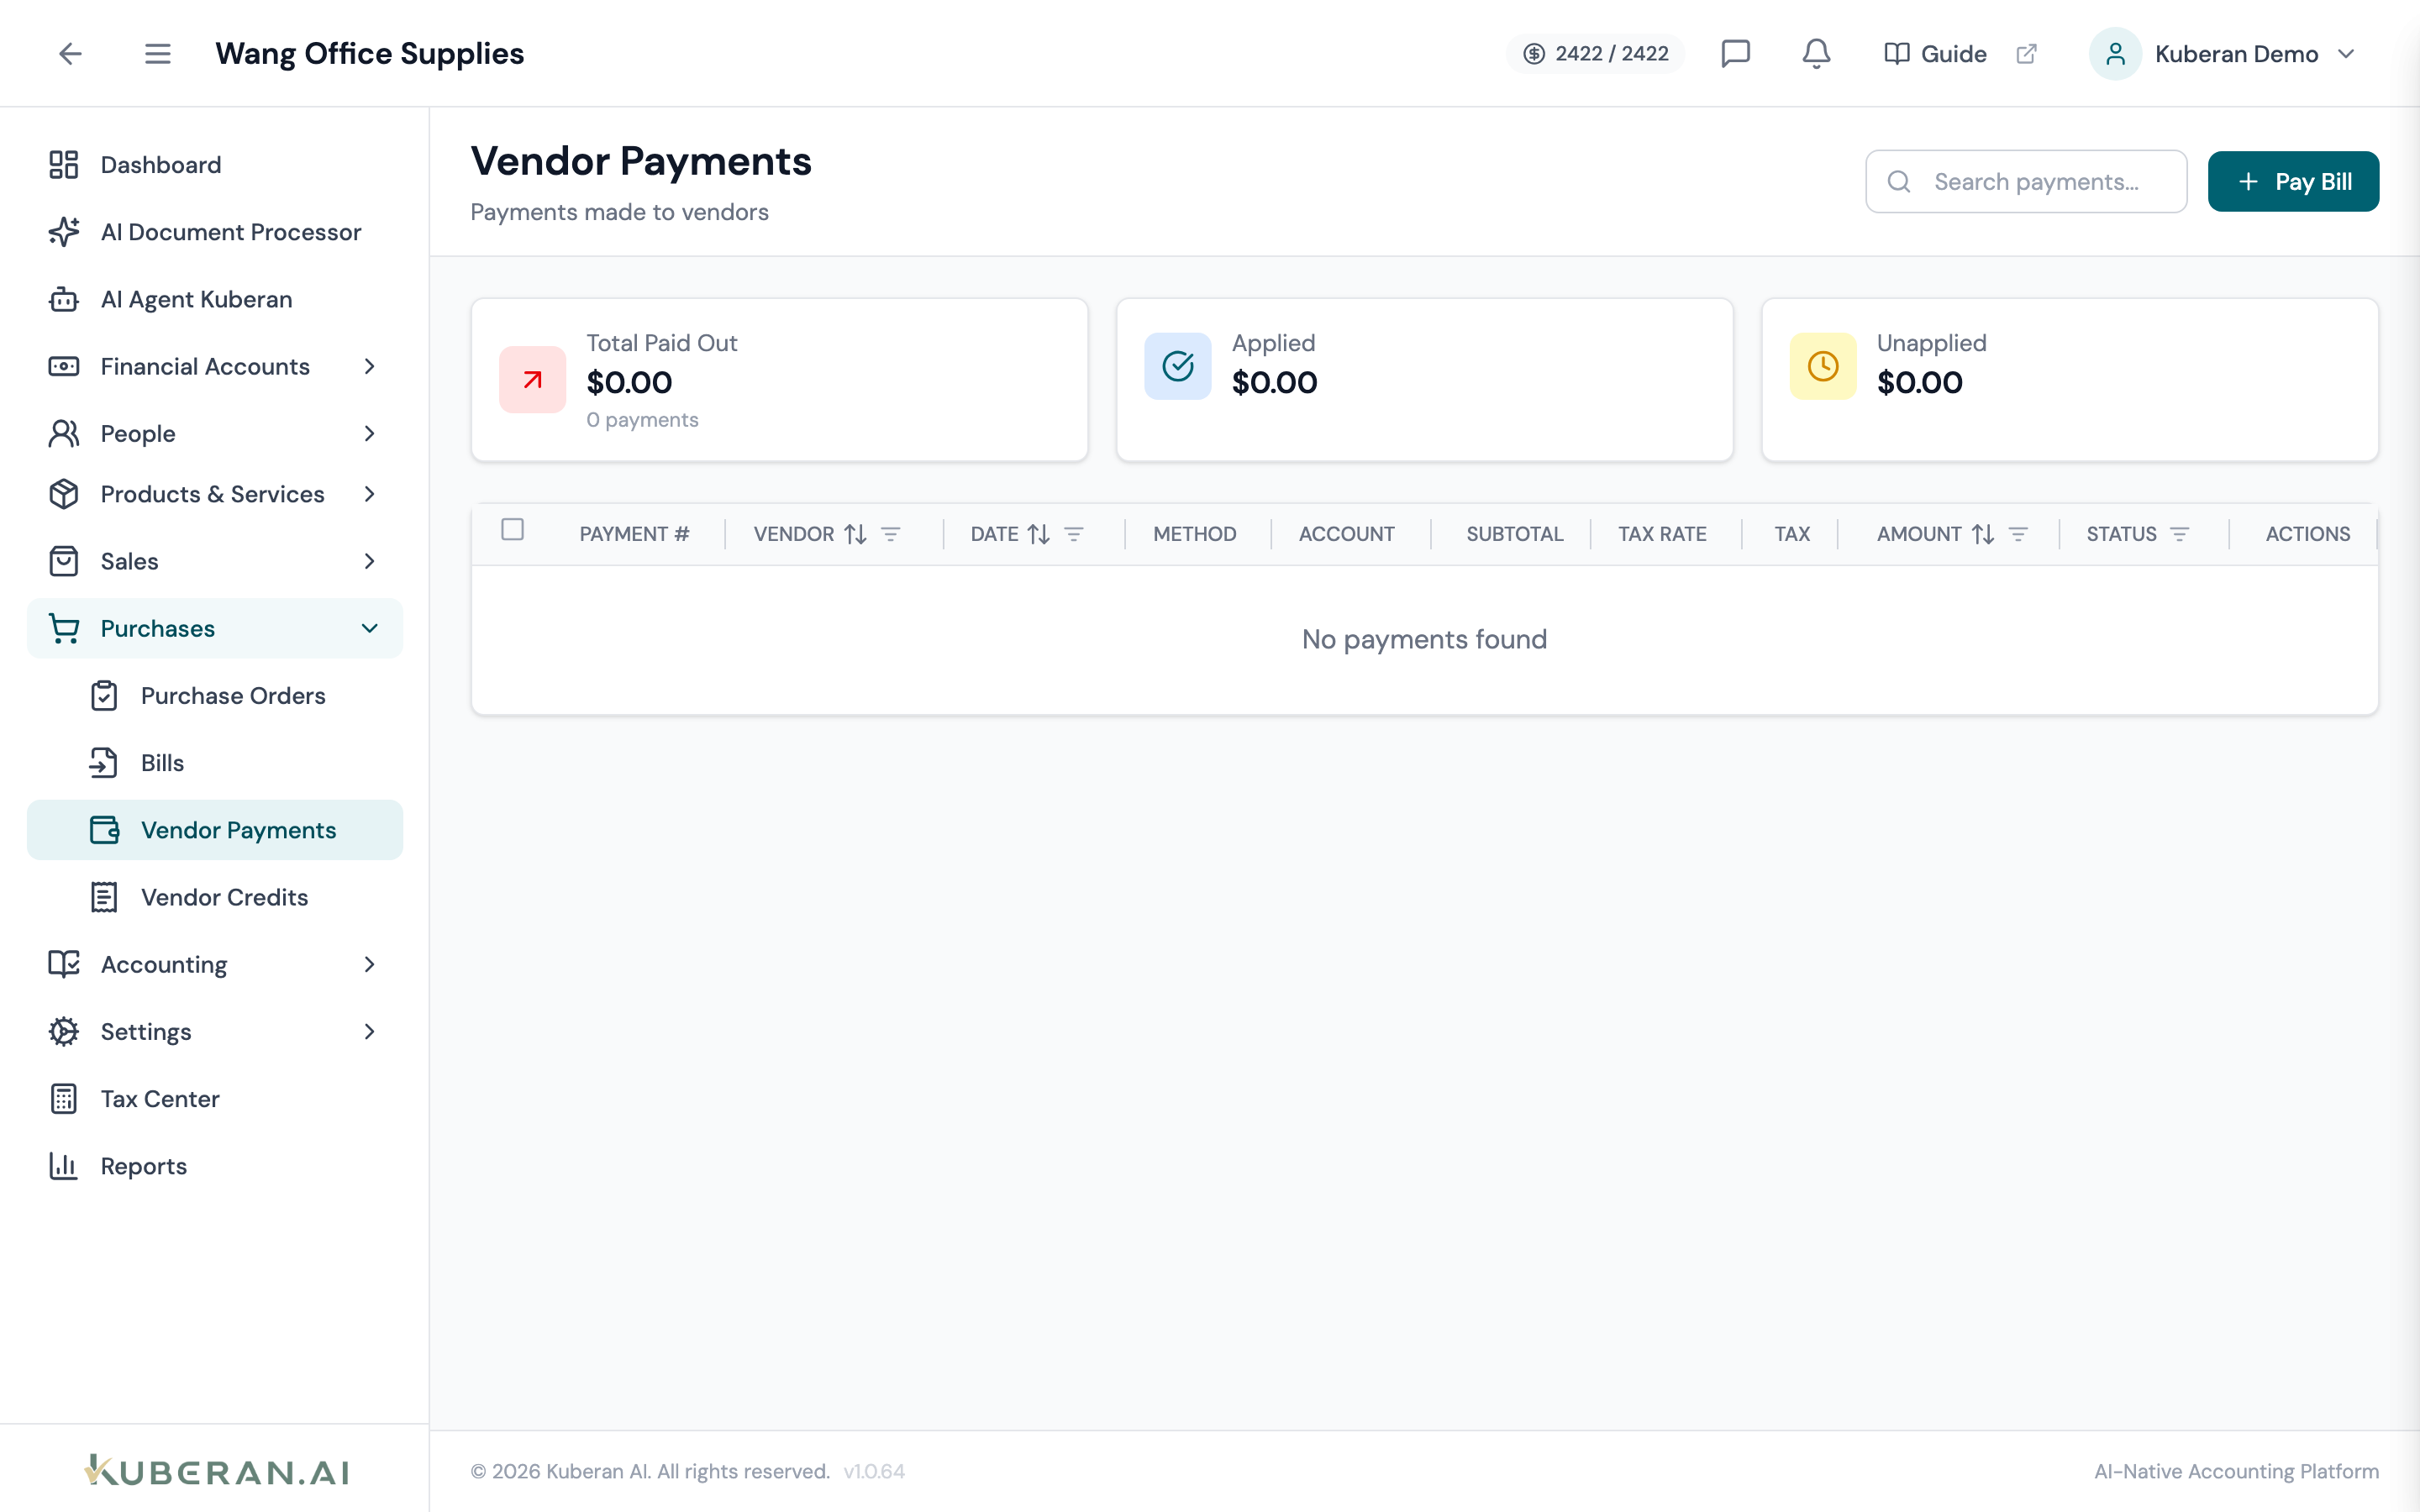Open the Kuberan Demo account dropdown arrow

2346,53
